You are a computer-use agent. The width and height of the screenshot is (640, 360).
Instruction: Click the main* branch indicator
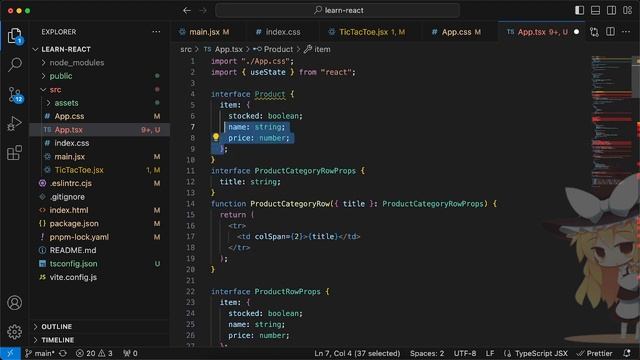[x=40, y=353]
